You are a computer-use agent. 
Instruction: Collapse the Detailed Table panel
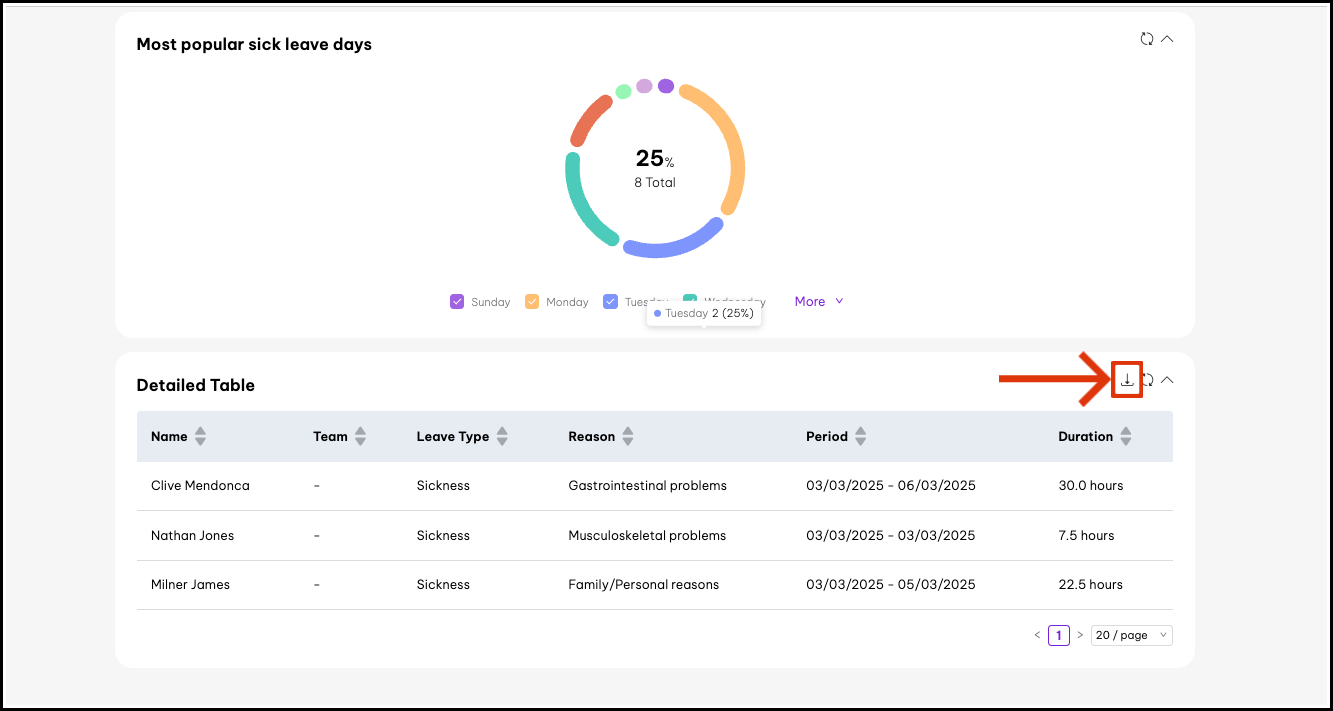pyautogui.click(x=1167, y=380)
